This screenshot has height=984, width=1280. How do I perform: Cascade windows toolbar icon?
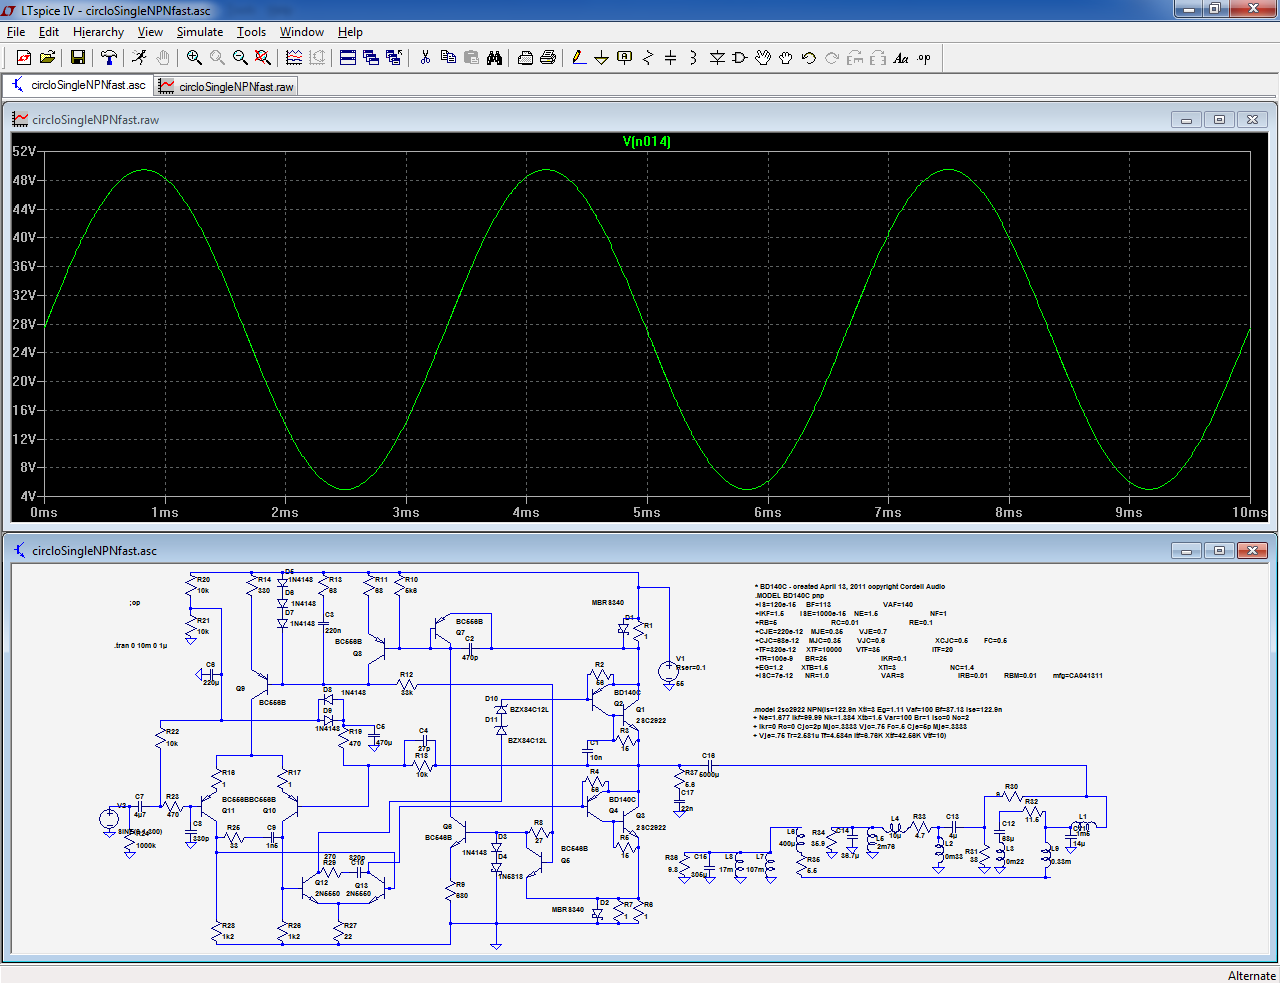pyautogui.click(x=371, y=58)
